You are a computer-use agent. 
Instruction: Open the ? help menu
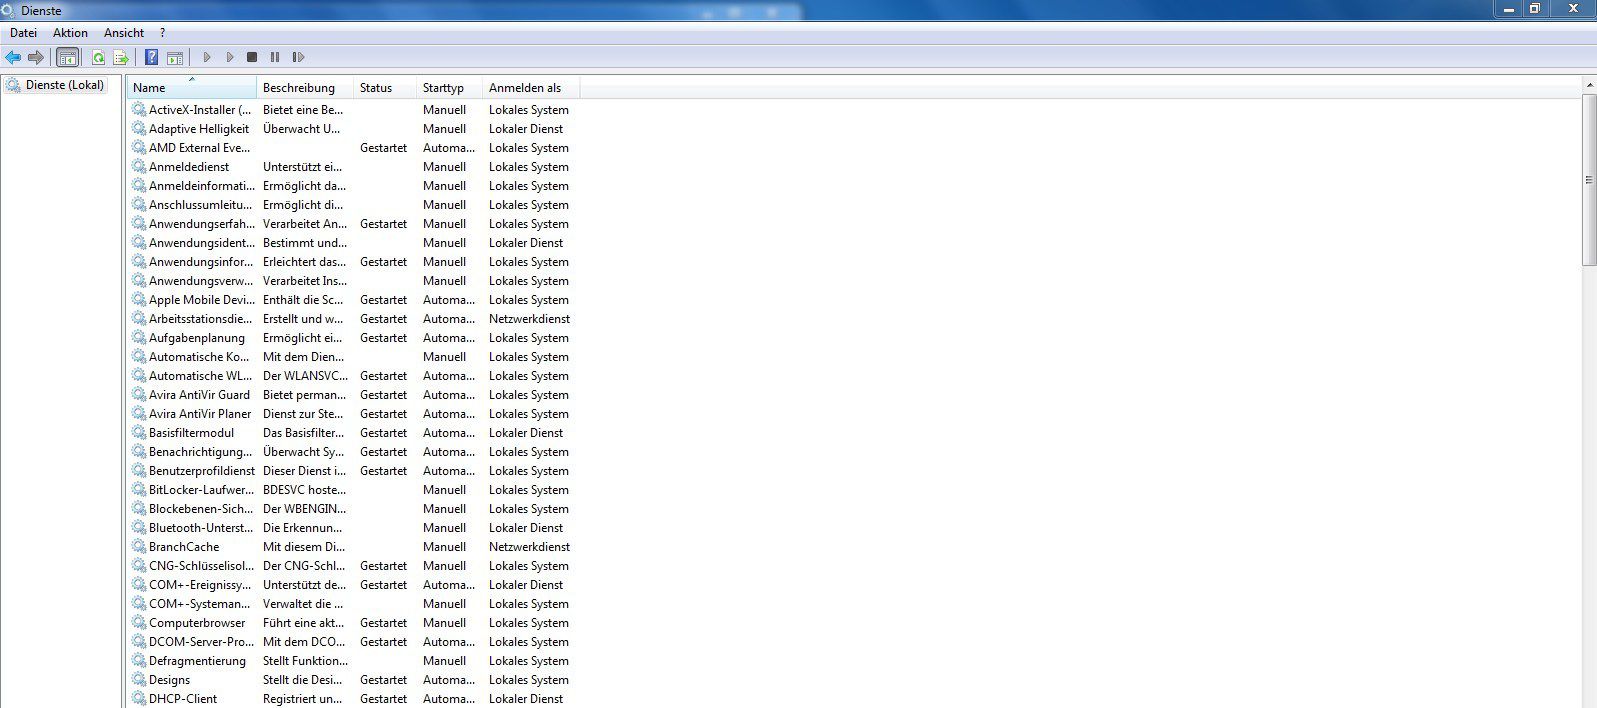[x=162, y=33]
